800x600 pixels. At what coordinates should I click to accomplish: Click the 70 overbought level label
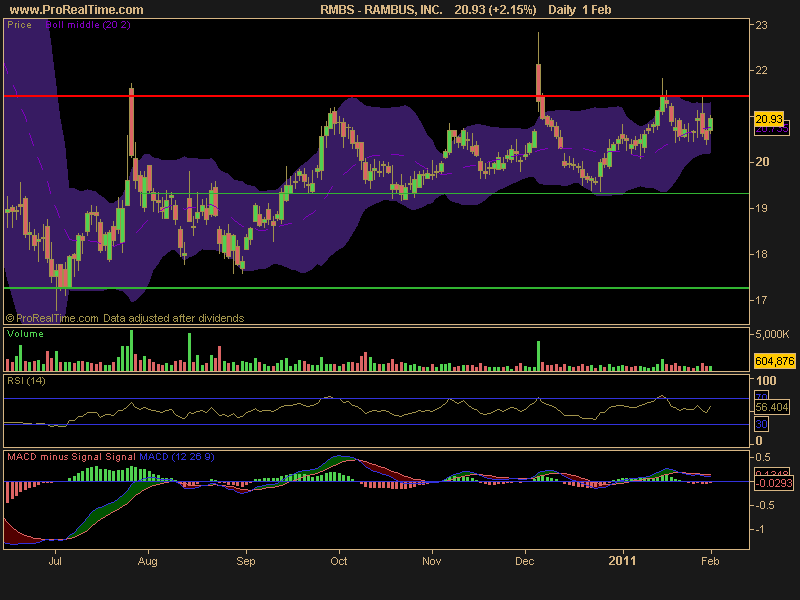tap(761, 396)
